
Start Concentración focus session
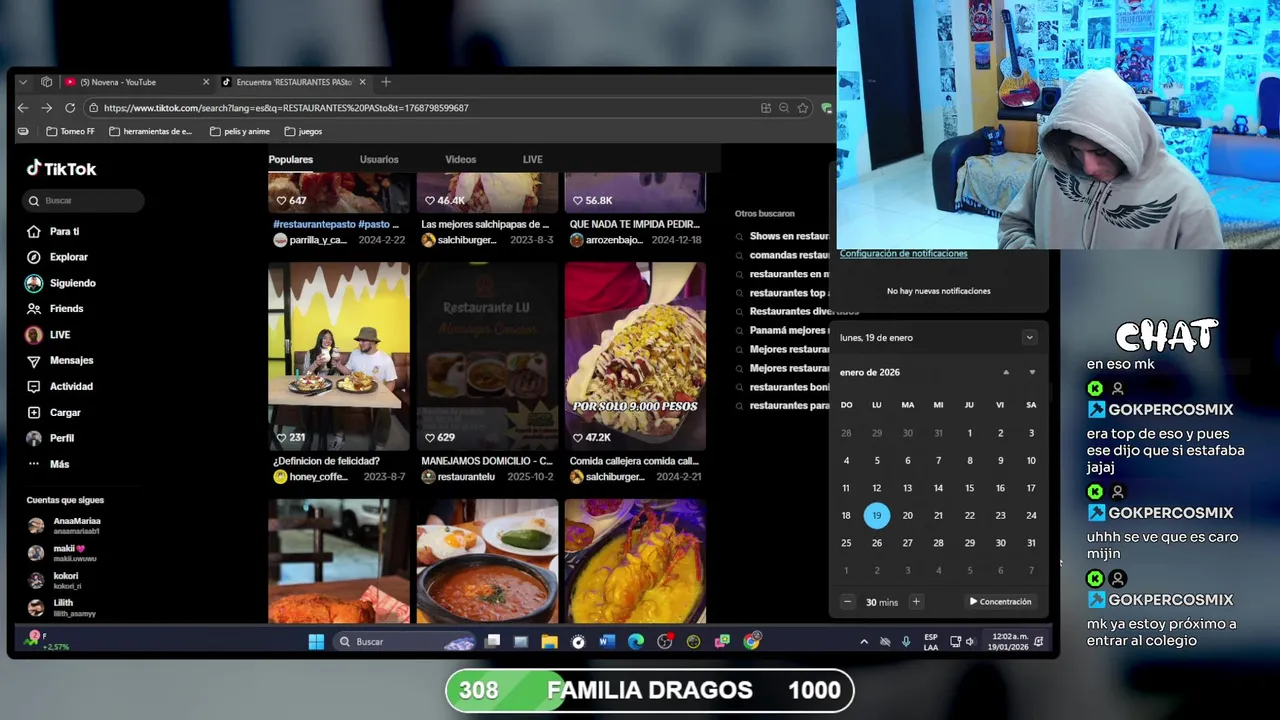pos(1000,602)
